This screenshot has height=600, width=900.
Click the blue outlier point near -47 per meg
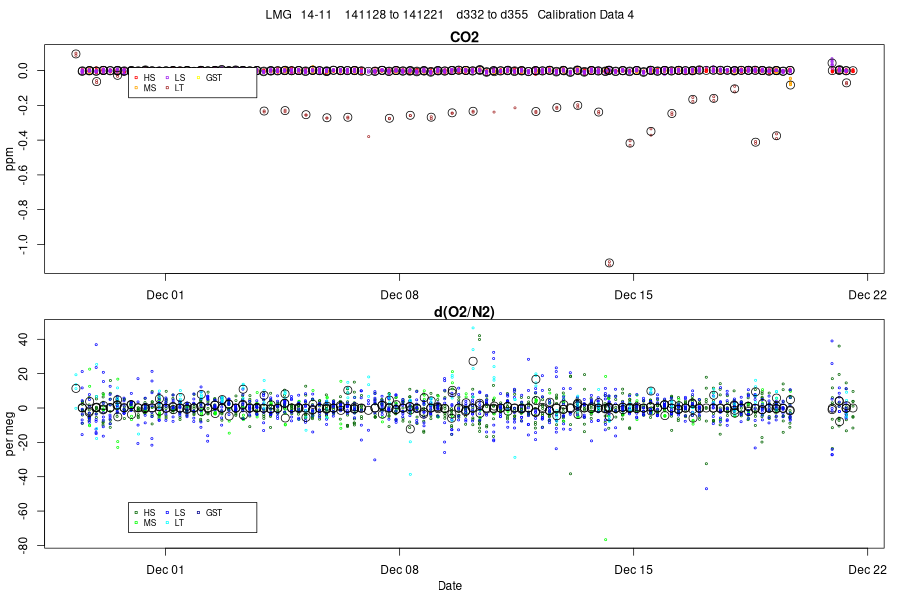(x=707, y=489)
